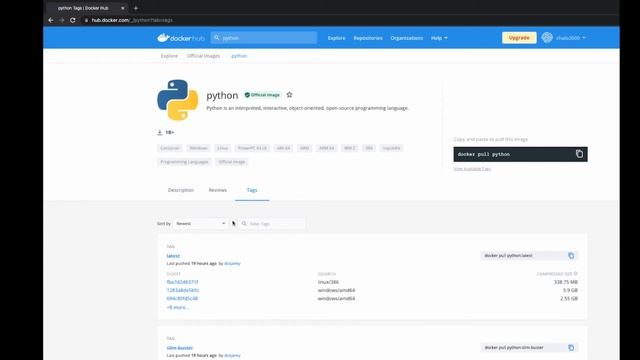Click the Windows filter chip

[x=199, y=148]
